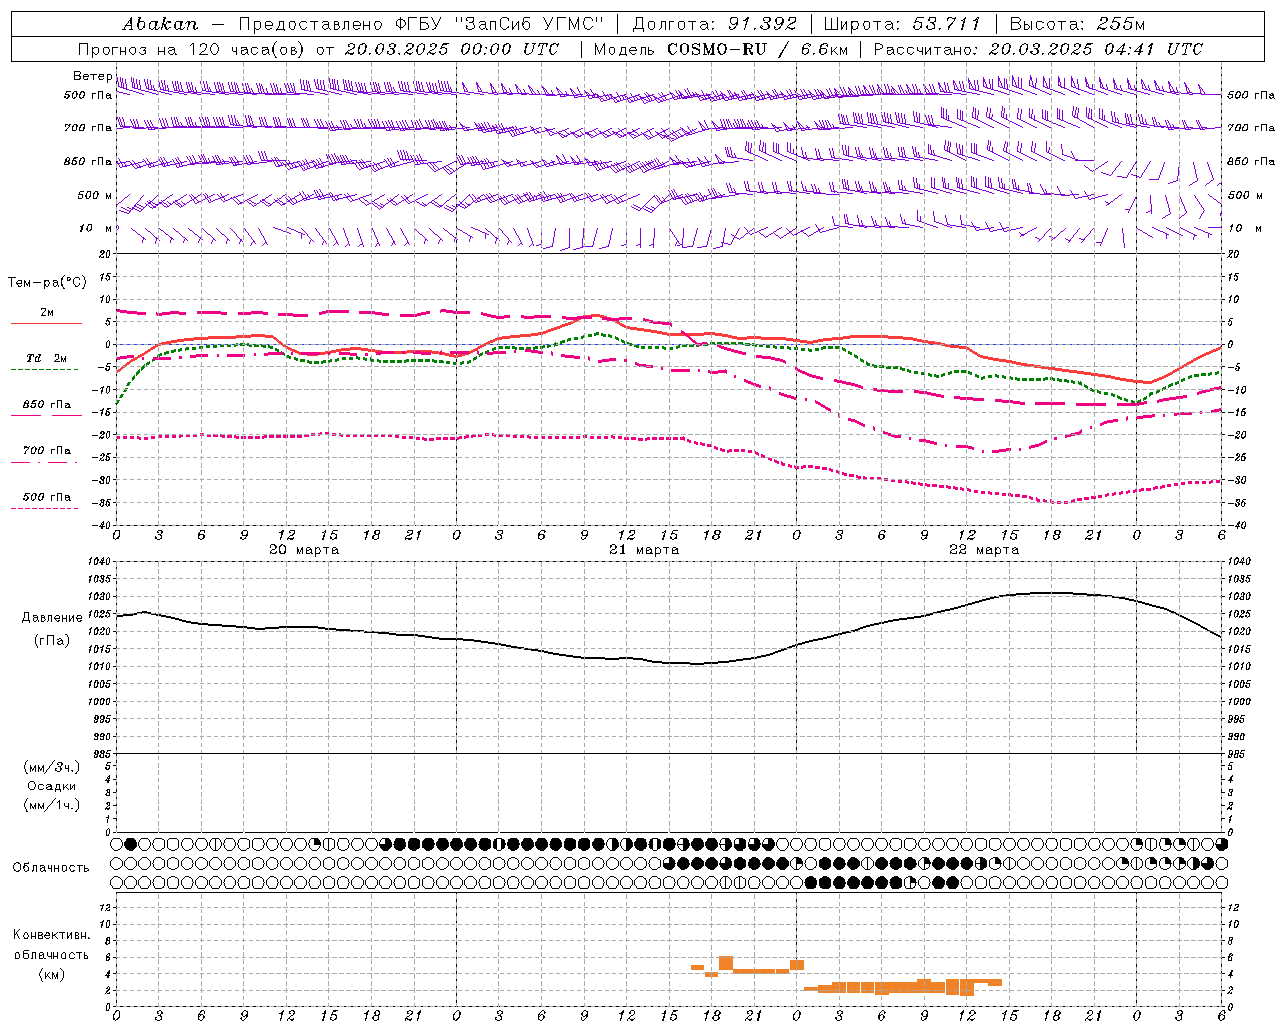Image resolution: width=1280 pixels, height=1024 pixels.
Task: Click the 850 гПа temperature legend entry
Action: tap(47, 405)
